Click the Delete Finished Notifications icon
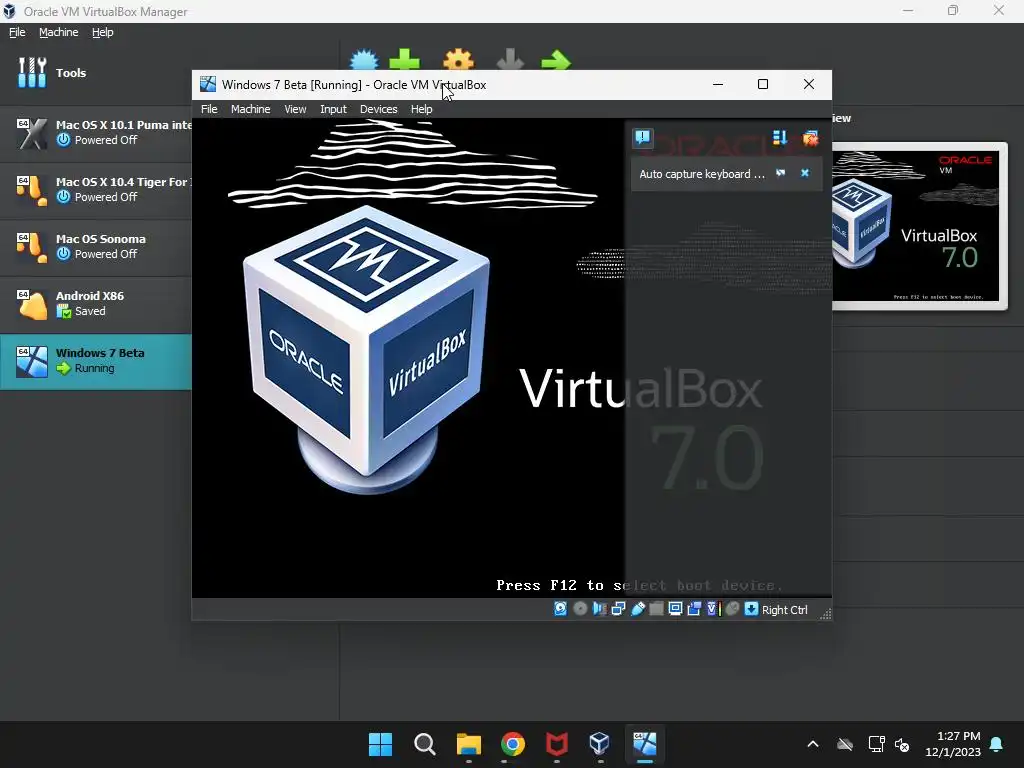1024x768 pixels. click(810, 138)
